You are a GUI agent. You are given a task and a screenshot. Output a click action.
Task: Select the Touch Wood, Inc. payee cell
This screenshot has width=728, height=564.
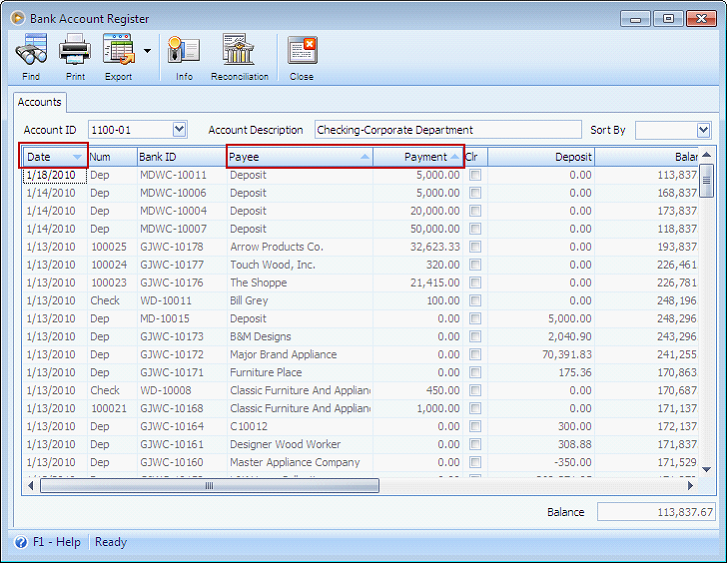(x=299, y=265)
